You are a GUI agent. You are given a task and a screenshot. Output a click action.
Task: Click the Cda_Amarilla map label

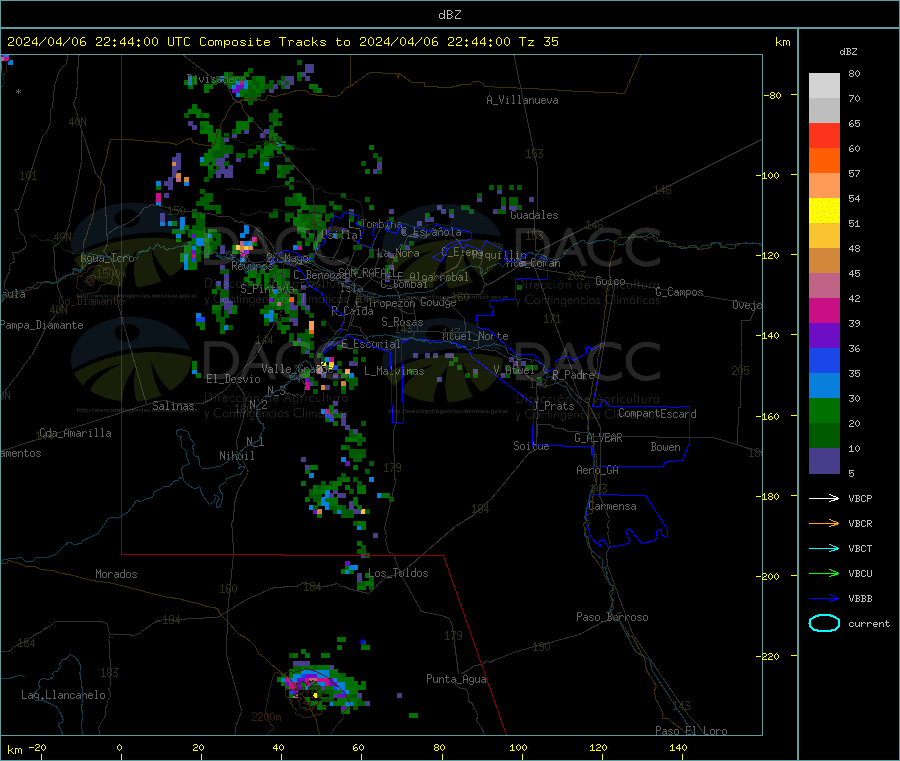75,433
